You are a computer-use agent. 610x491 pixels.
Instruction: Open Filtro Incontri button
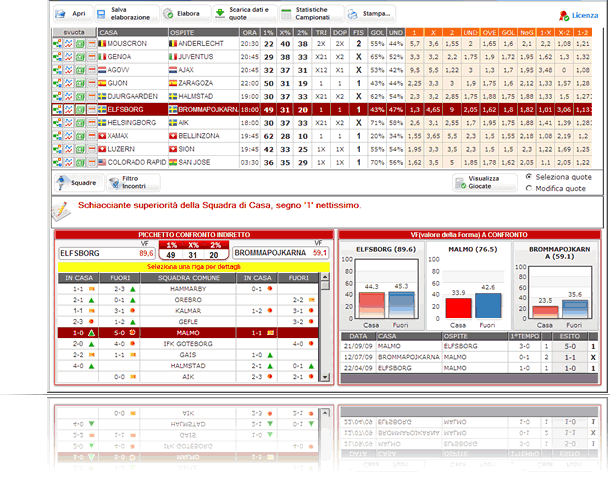pos(133,182)
